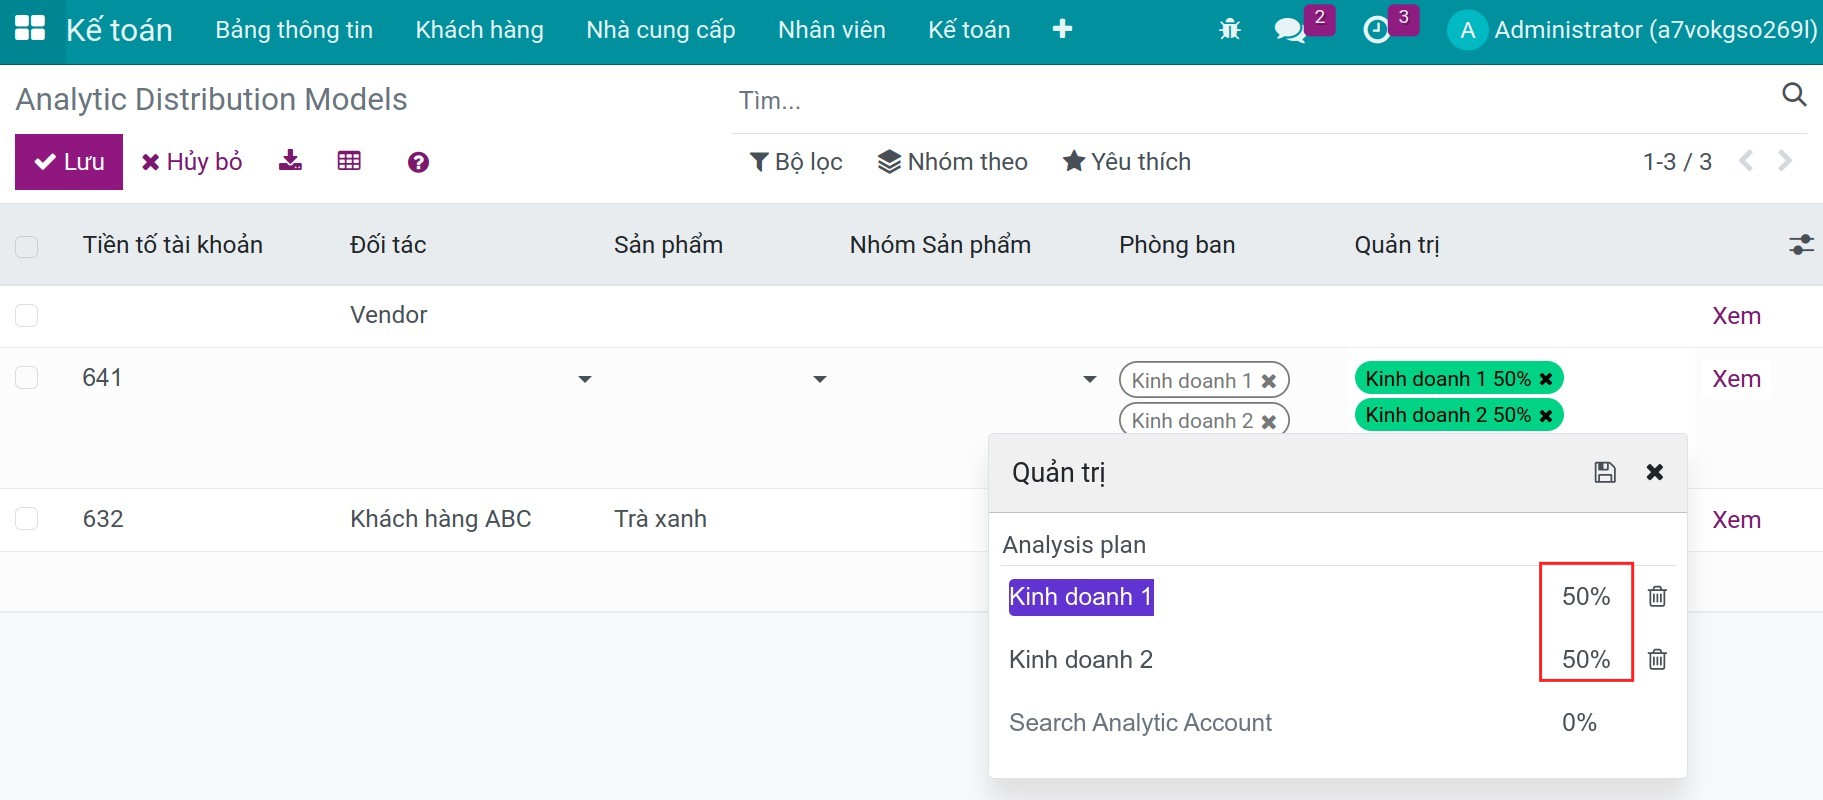Delete Kinh doanh 1 line with trash icon

pyautogui.click(x=1657, y=596)
